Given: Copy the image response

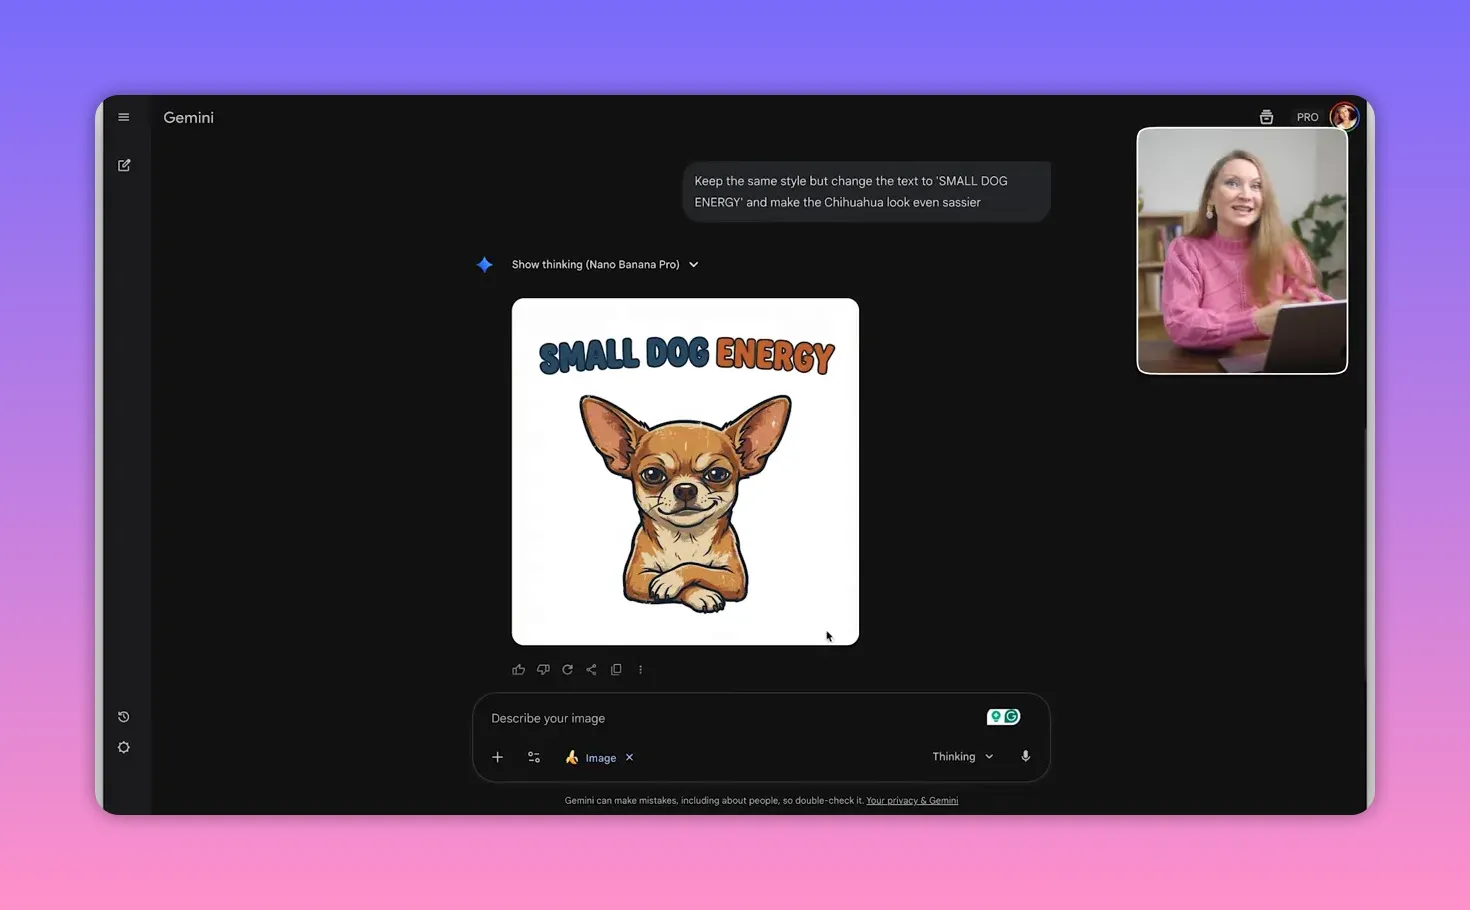Looking at the screenshot, I should [x=616, y=669].
